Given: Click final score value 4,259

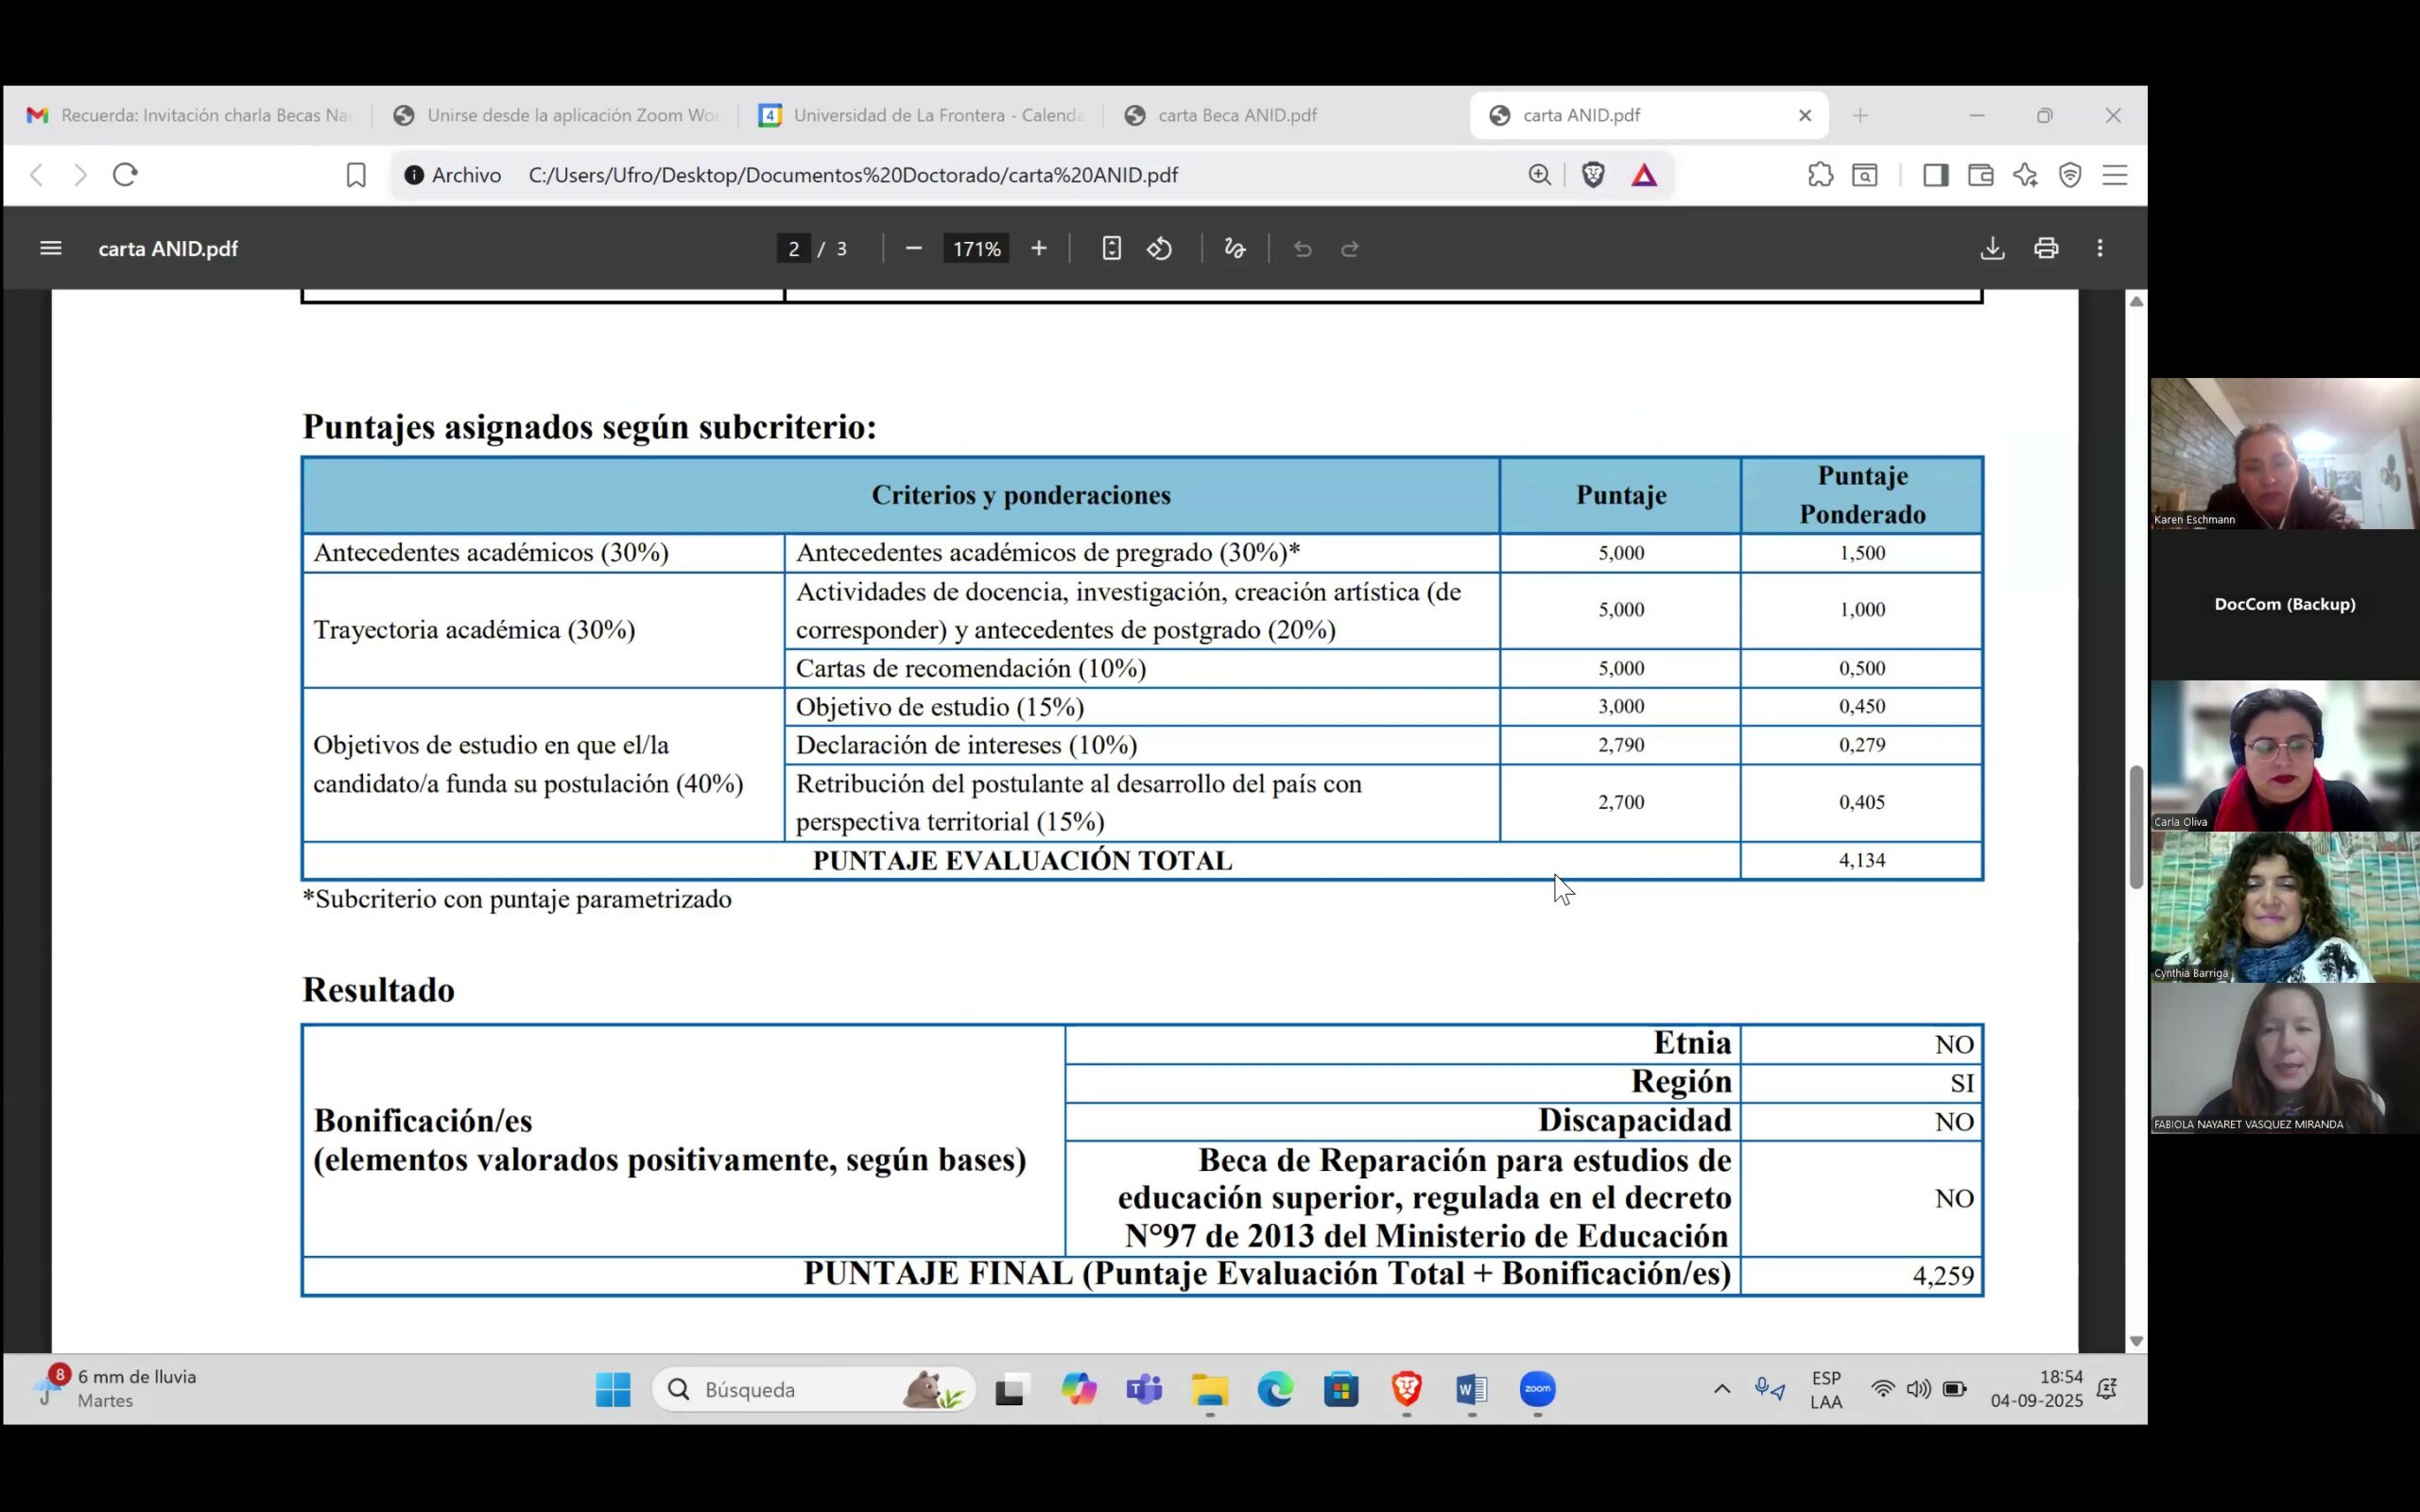Looking at the screenshot, I should coord(1943,1276).
